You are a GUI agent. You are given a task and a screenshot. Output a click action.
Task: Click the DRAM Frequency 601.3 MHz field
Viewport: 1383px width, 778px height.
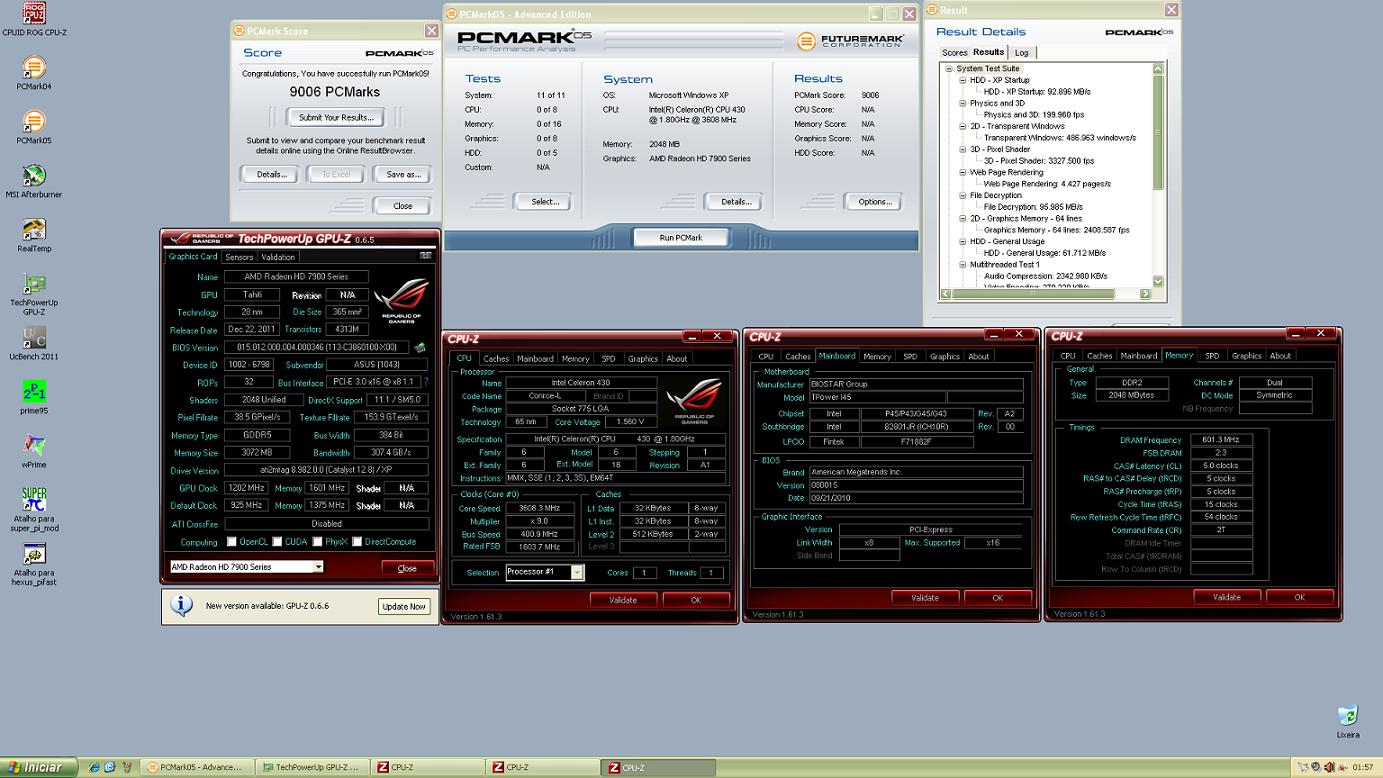pos(1220,440)
